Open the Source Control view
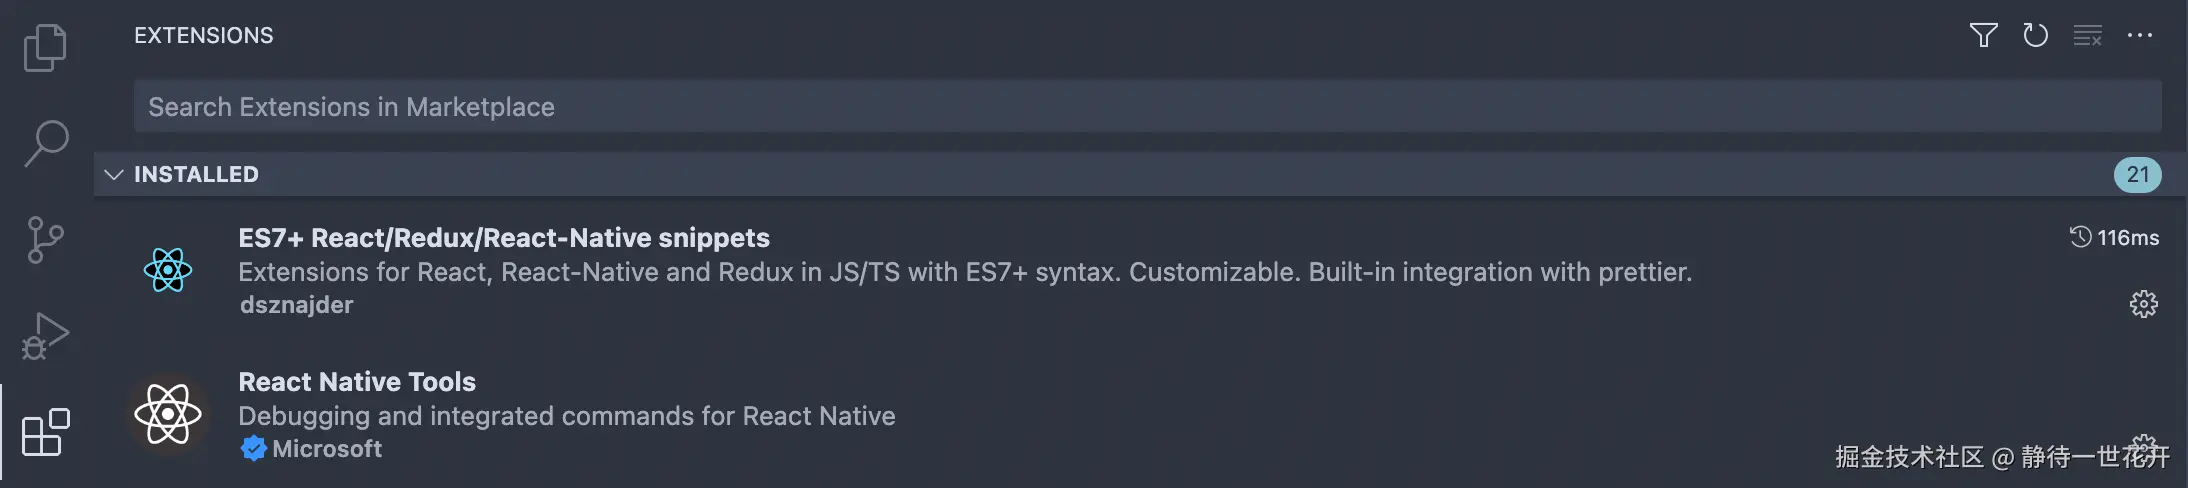Image resolution: width=2188 pixels, height=488 pixels. [x=45, y=240]
